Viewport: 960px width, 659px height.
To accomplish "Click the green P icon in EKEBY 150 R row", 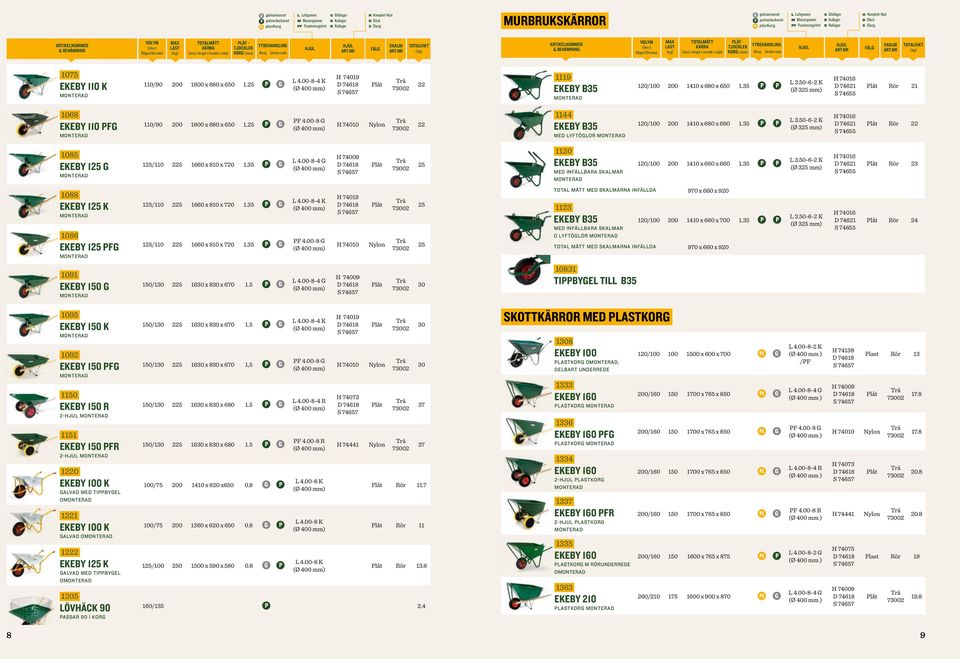I will (266, 404).
